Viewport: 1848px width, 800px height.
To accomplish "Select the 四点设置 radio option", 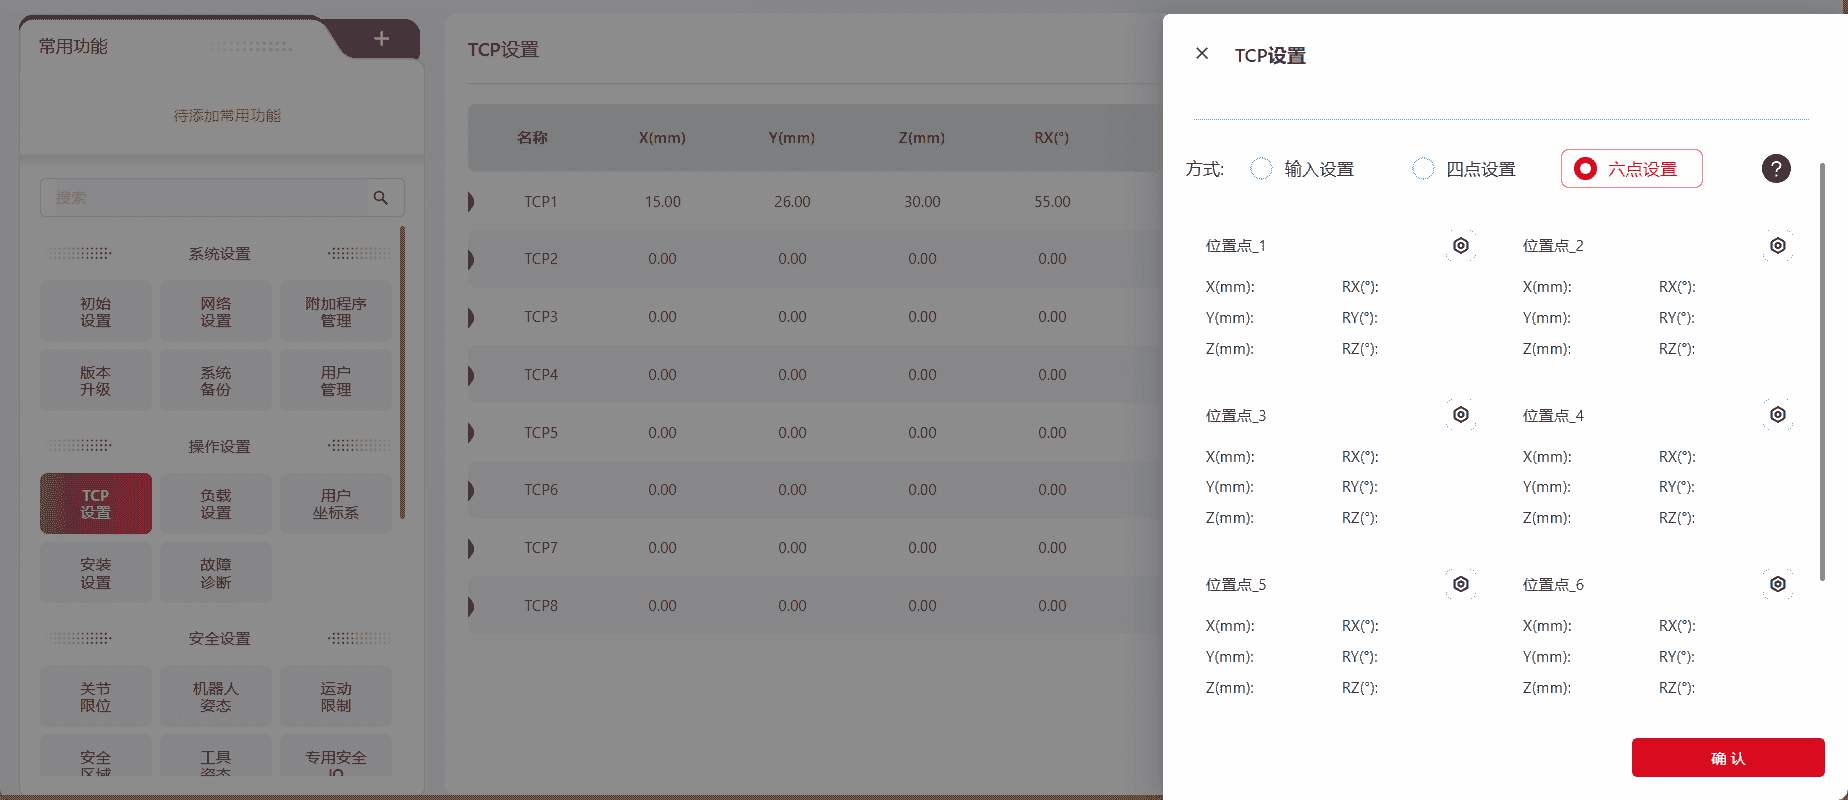I will coord(1423,169).
